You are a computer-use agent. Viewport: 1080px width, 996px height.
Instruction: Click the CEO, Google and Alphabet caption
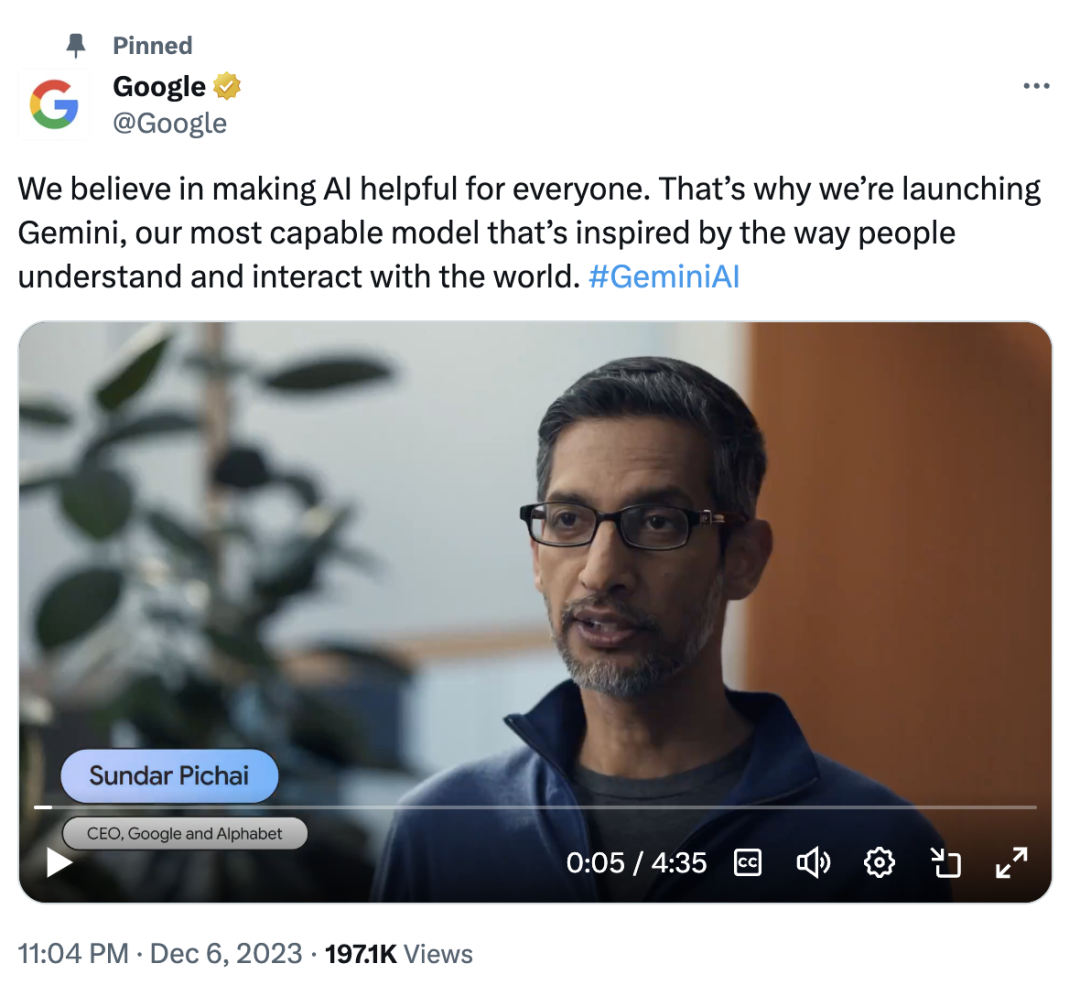tap(184, 833)
